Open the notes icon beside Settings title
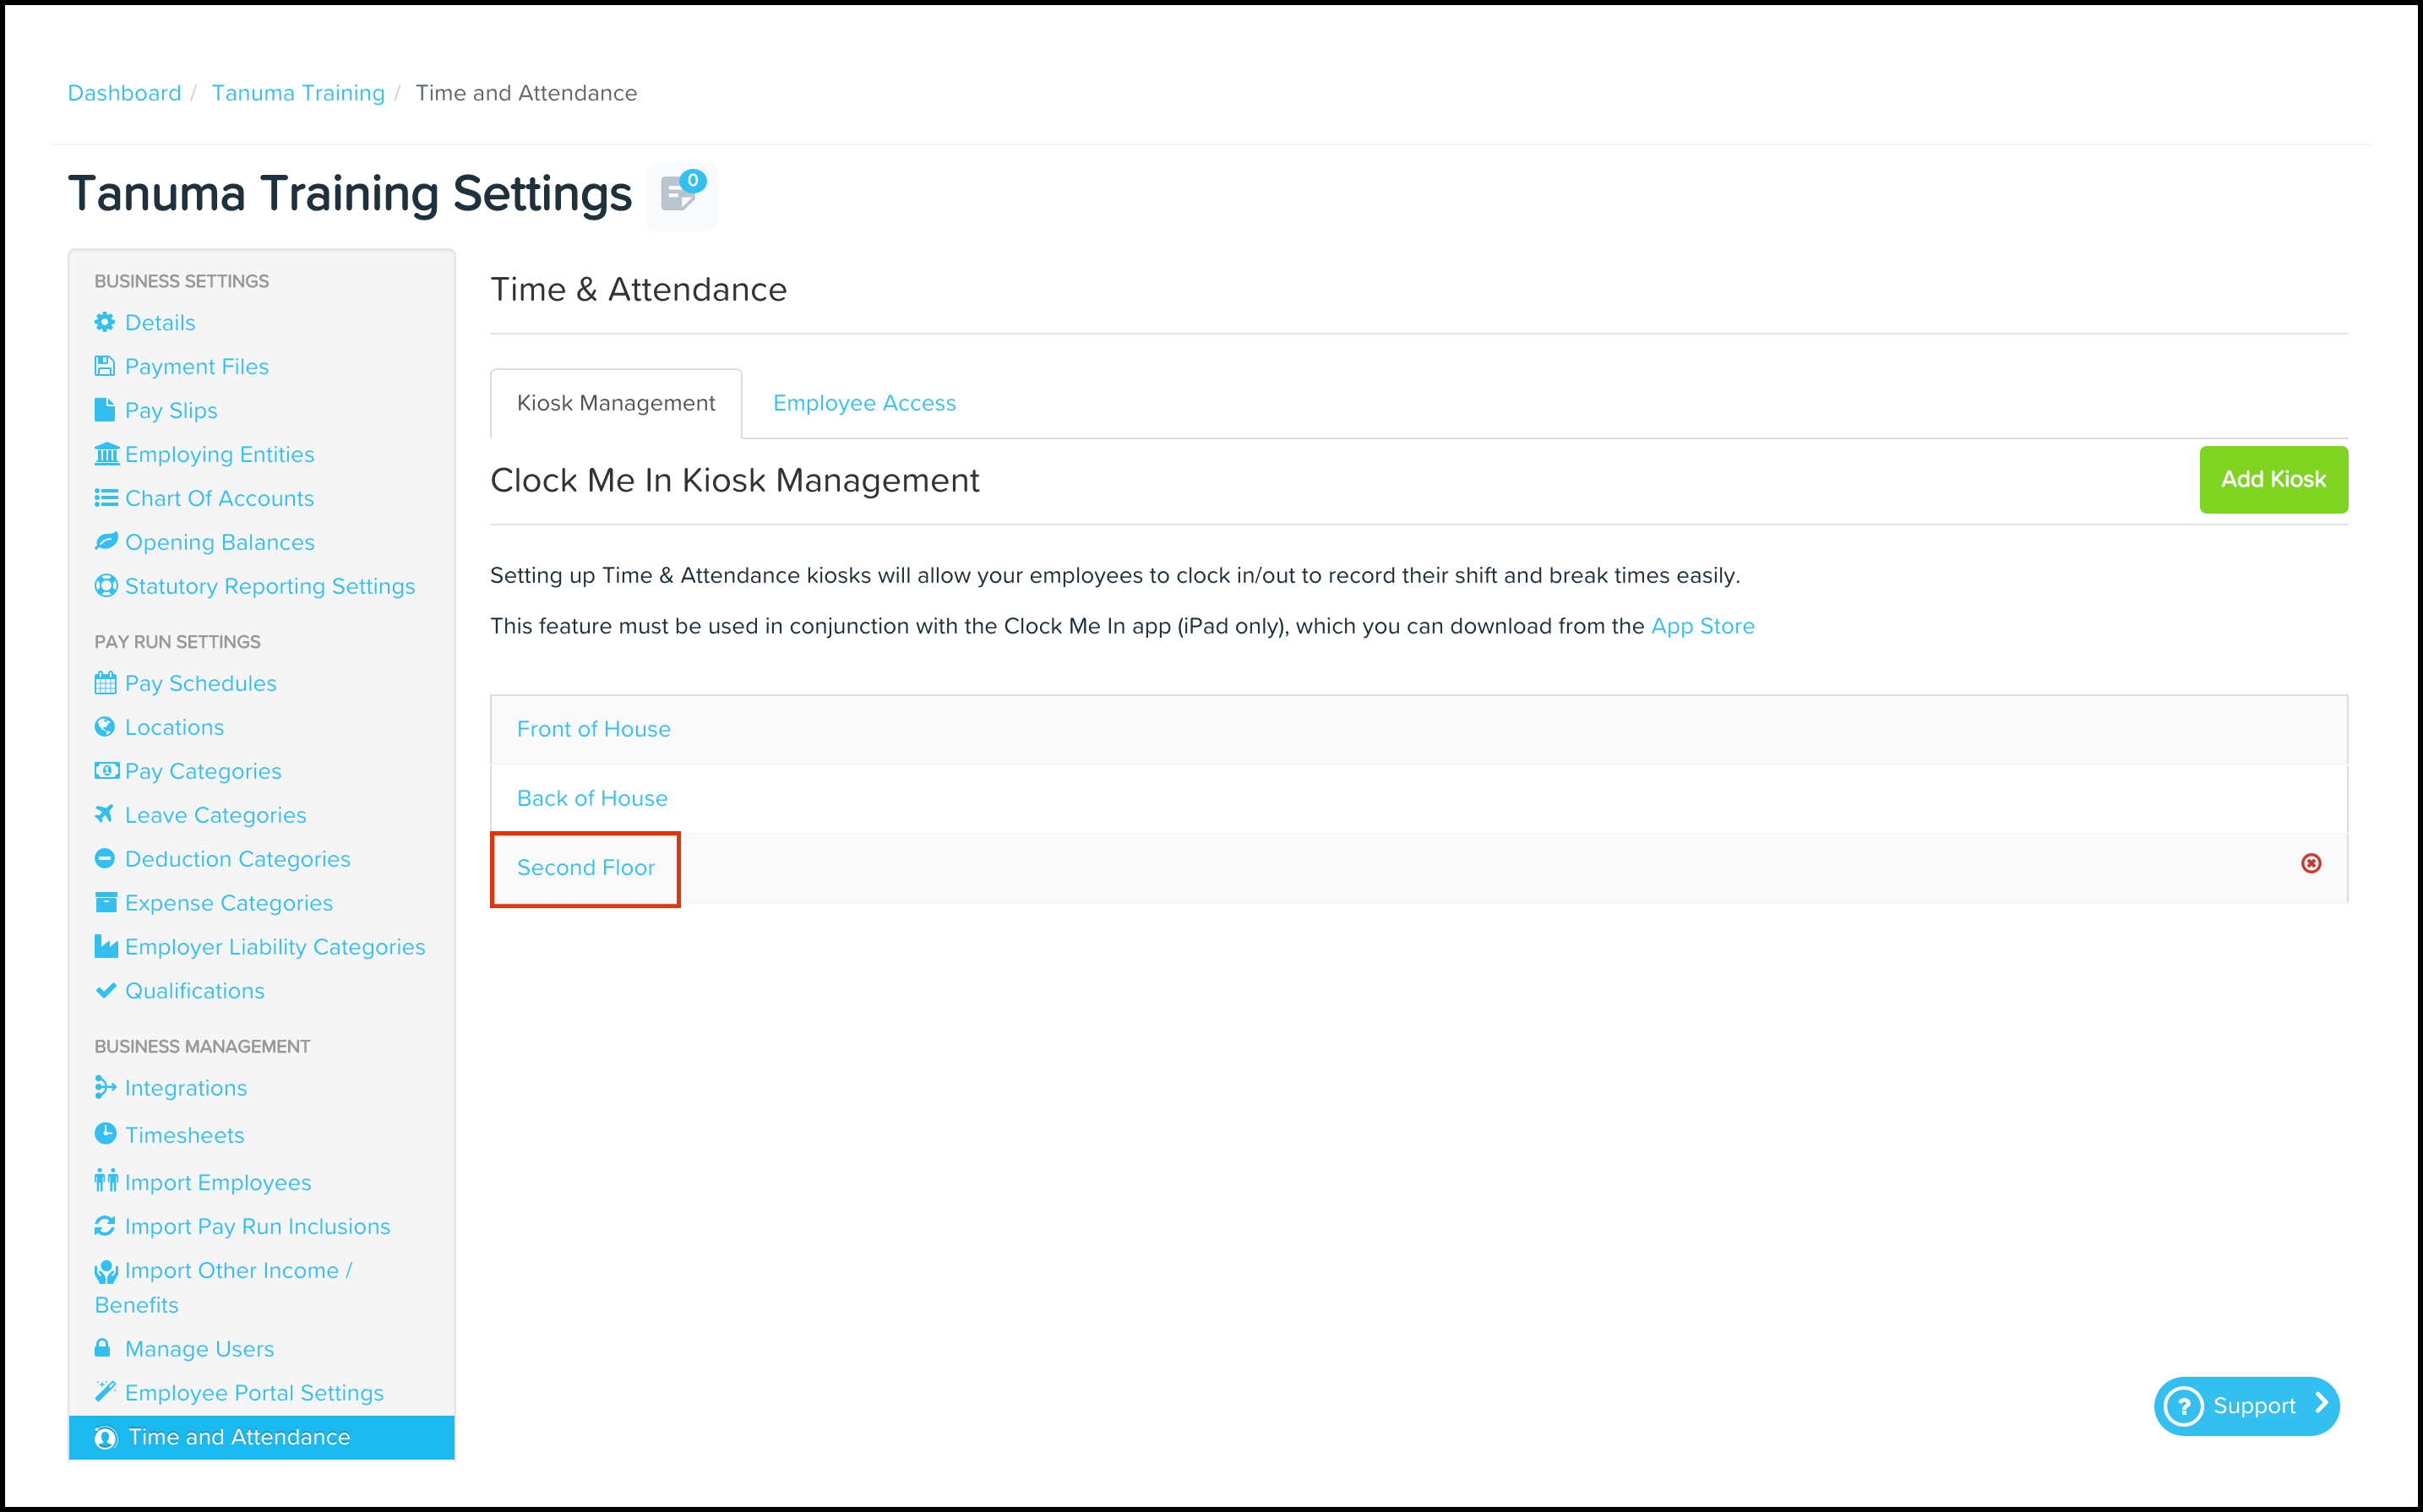Viewport: 2423px width, 1512px height. click(x=680, y=195)
